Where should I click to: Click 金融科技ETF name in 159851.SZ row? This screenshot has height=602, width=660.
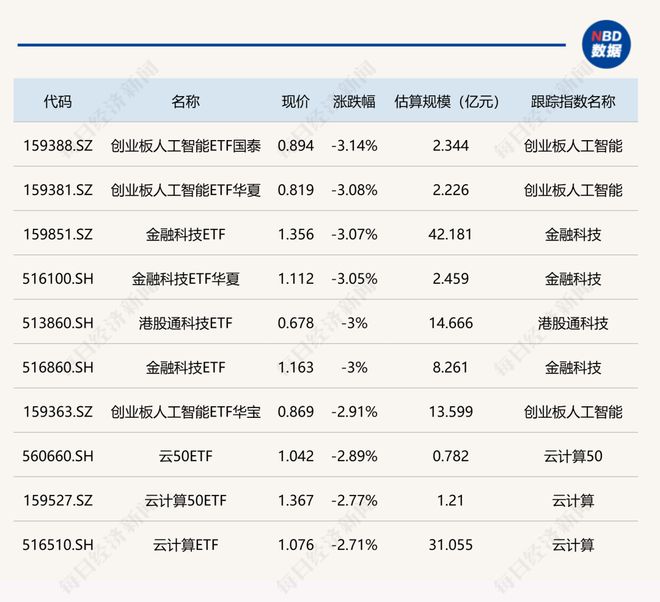186,234
